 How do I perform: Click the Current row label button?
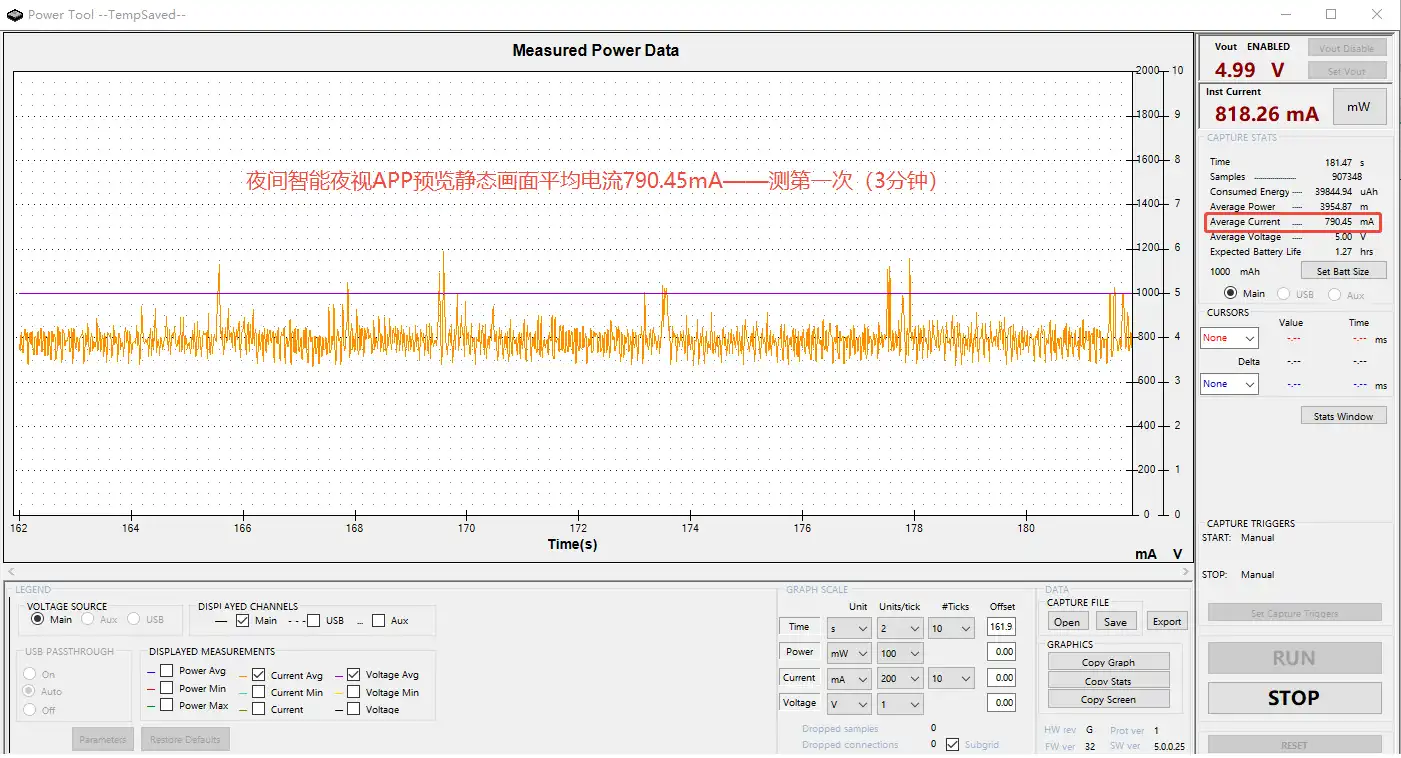point(799,678)
